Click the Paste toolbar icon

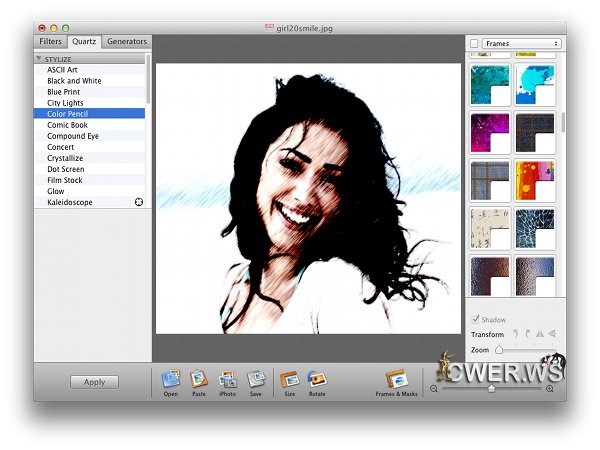198,379
